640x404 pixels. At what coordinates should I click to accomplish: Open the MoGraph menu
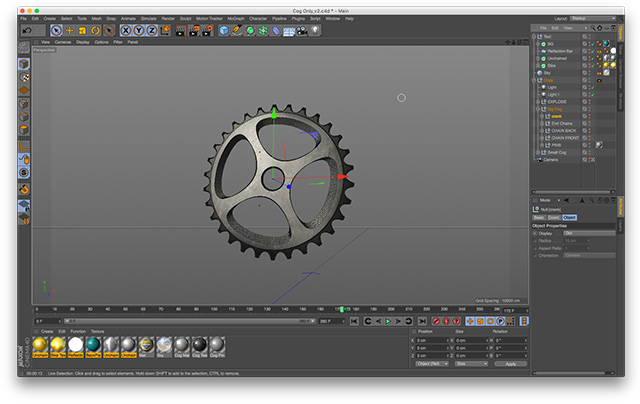point(235,18)
